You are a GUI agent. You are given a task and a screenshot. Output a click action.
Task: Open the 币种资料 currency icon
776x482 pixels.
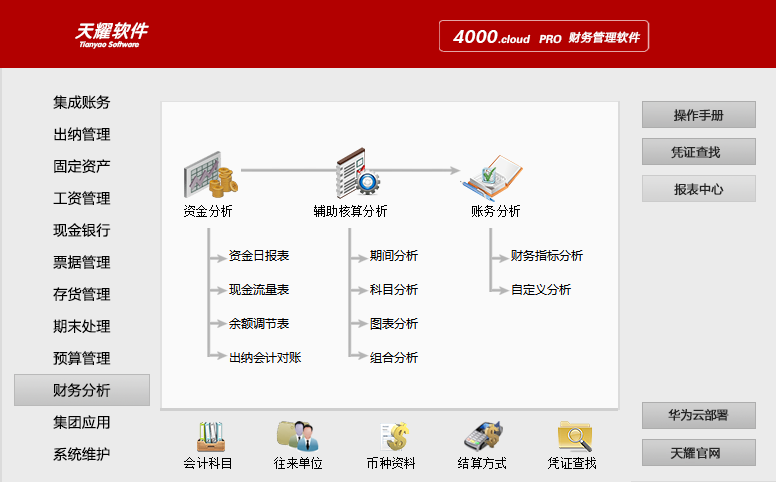point(391,437)
